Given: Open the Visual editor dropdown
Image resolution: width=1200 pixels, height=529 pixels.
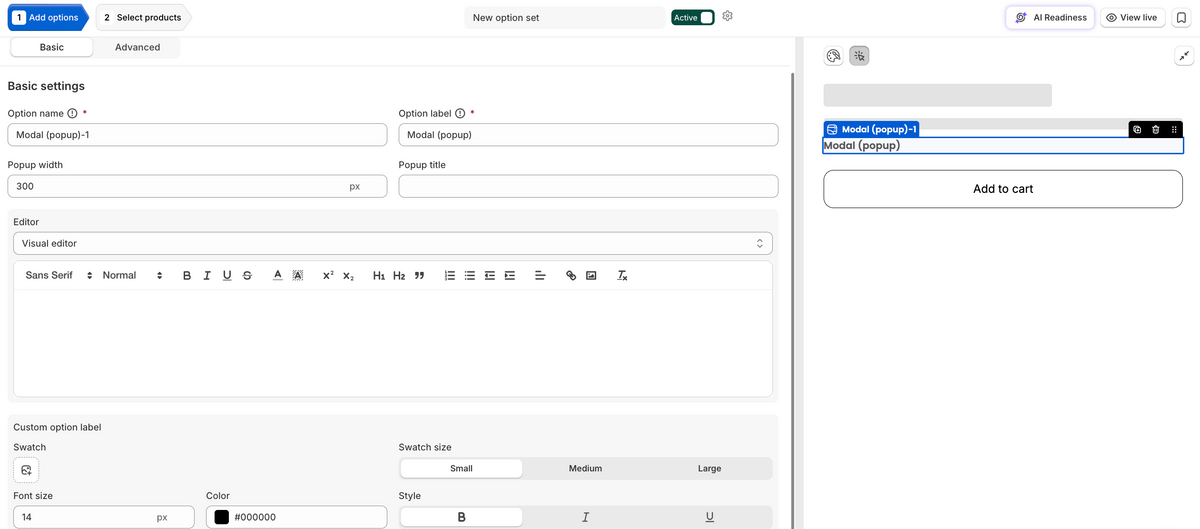Looking at the screenshot, I should pyautogui.click(x=393, y=243).
